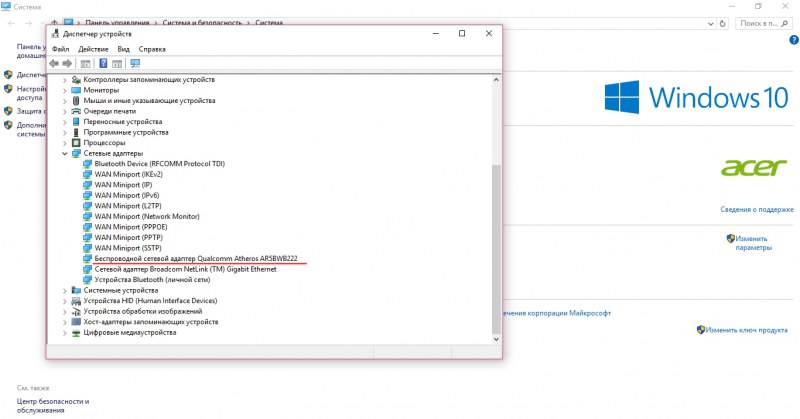Open the address bar dropdown in System window
The width and height of the screenshot is (800, 419).
tap(711, 23)
